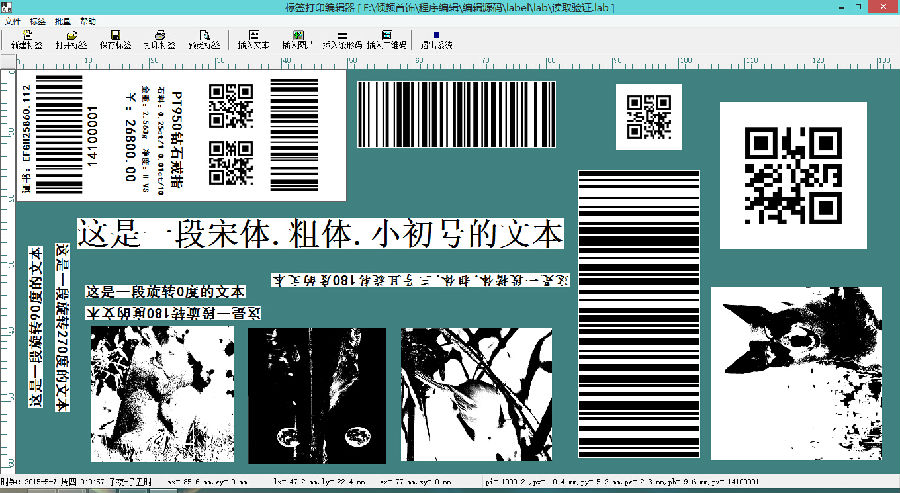Print the label using 打印标签 icon
This screenshot has width=900, height=493.
click(158, 39)
